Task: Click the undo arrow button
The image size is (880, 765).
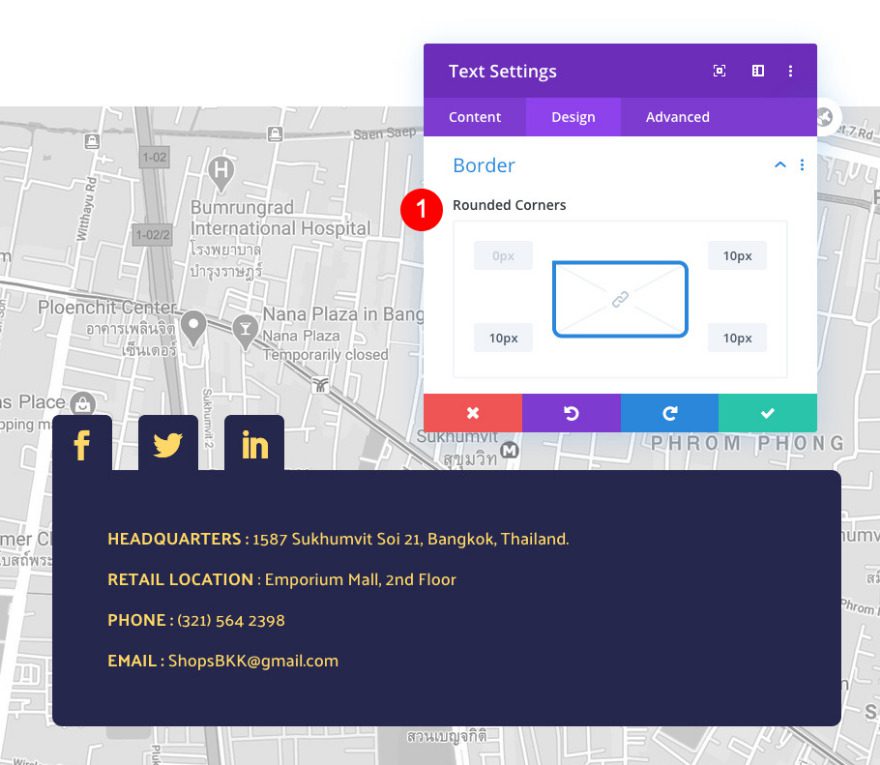Action: 571,413
